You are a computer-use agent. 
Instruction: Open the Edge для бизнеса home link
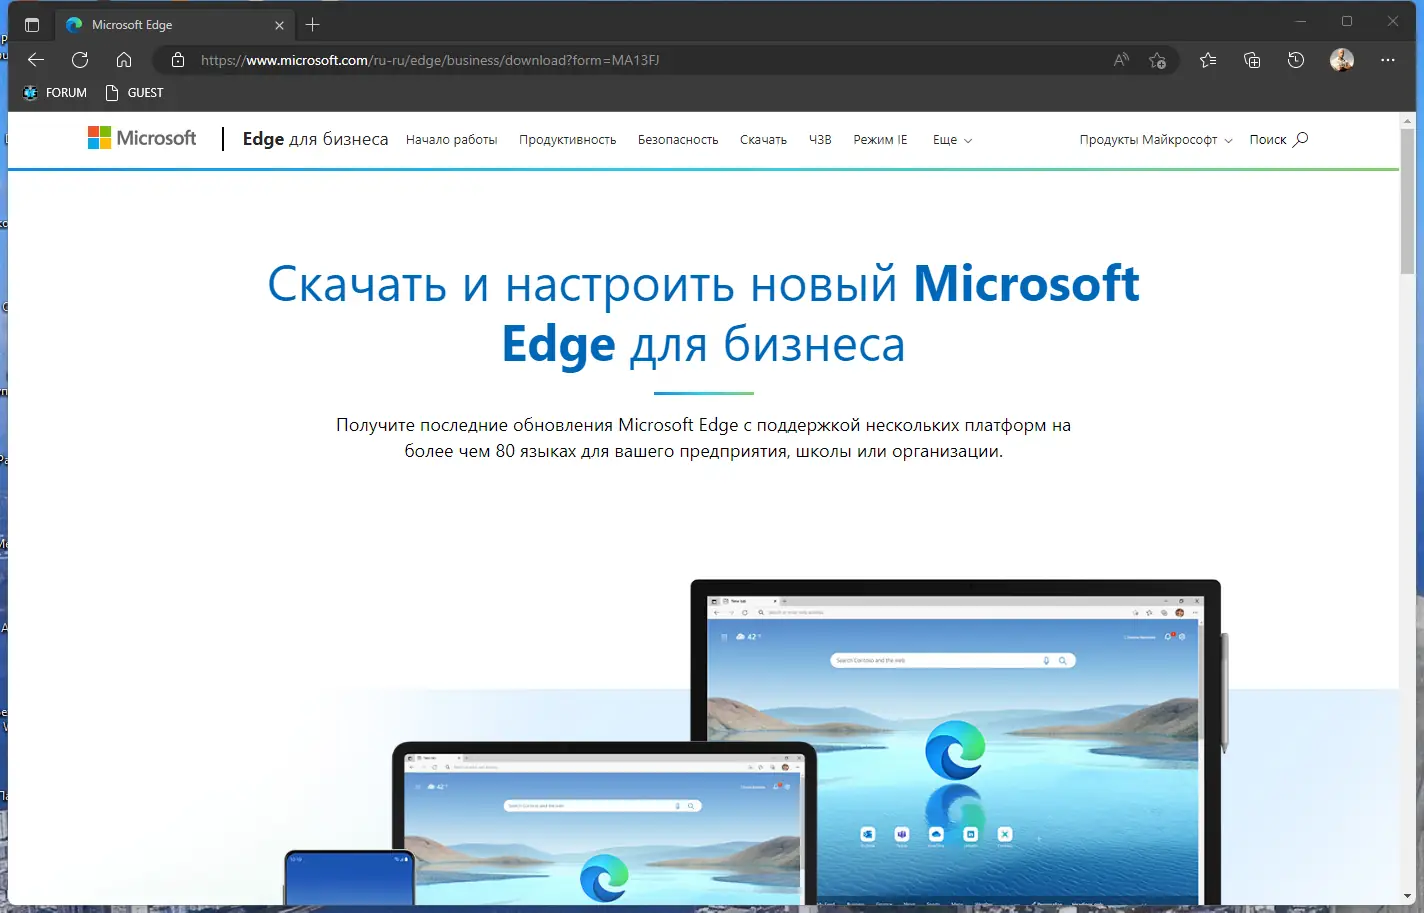315,139
